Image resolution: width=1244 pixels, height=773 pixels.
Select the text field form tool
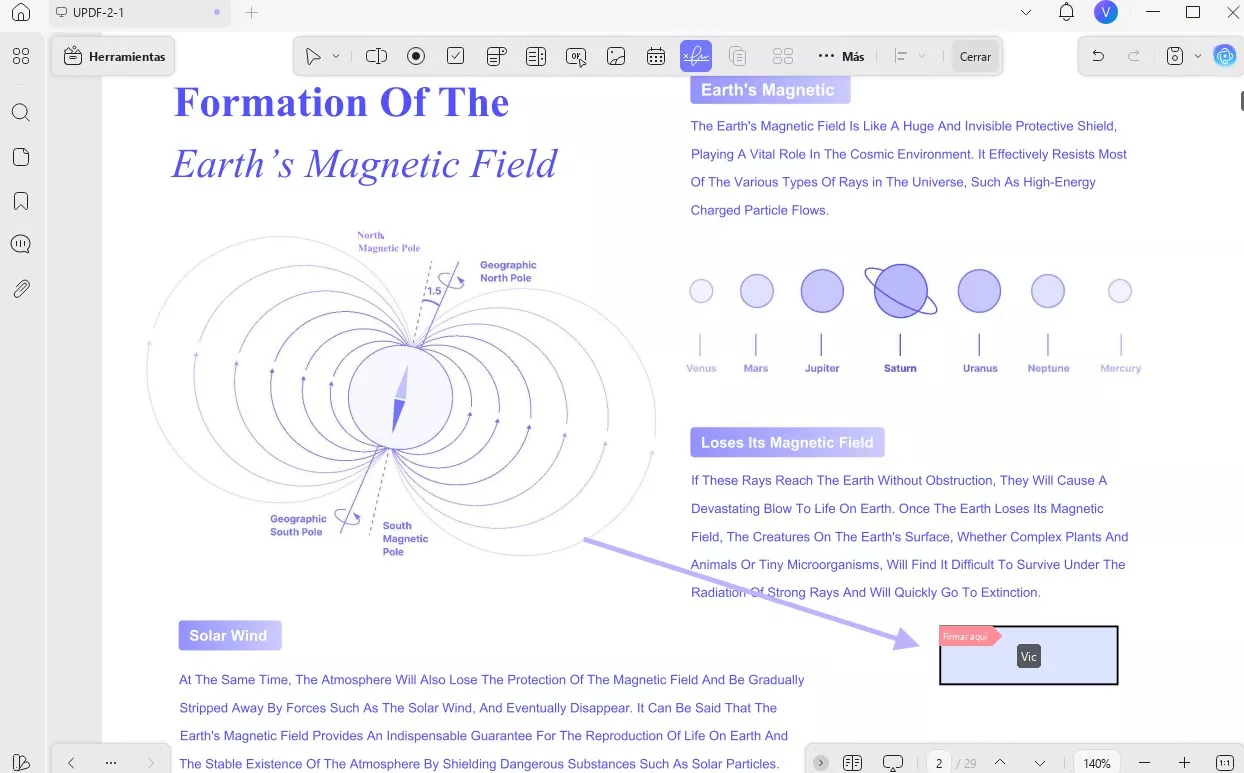376,57
